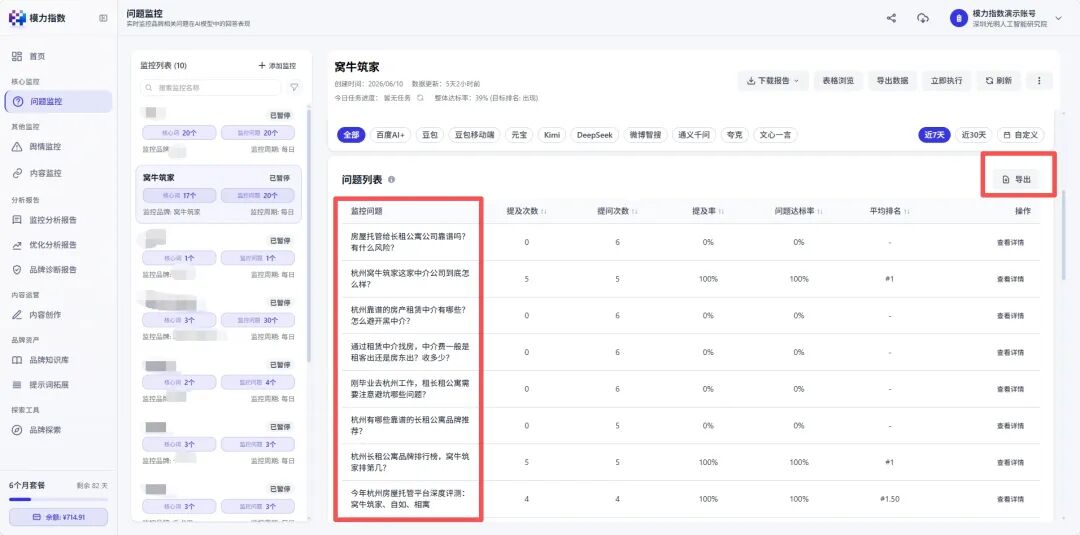Click the share icon in the top bar
Viewport: 1080px width, 535px height.
coord(891,19)
